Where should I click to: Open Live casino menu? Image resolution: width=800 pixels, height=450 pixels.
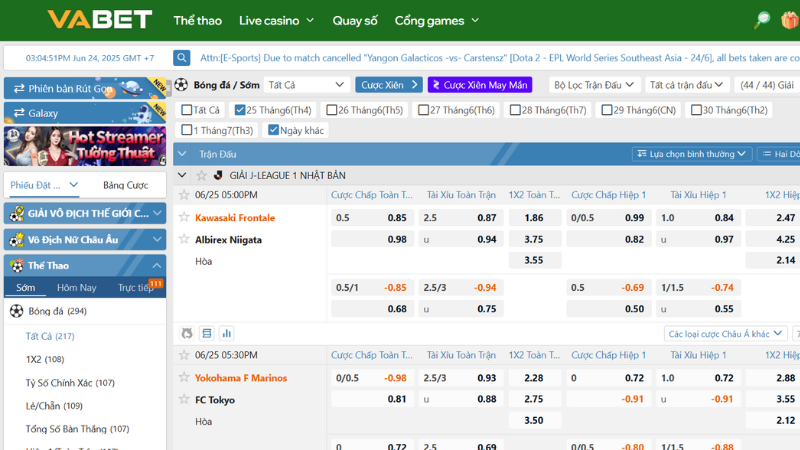(x=276, y=20)
